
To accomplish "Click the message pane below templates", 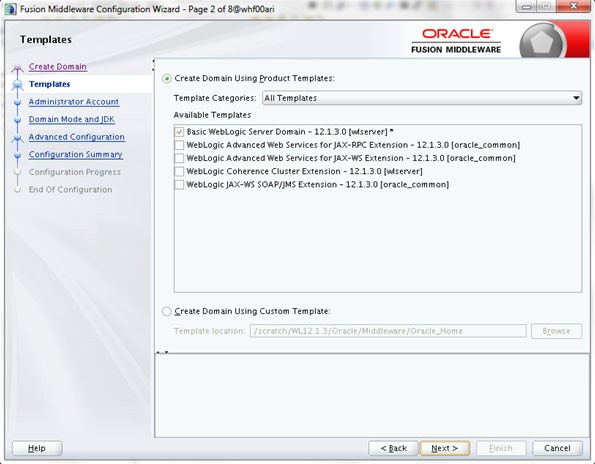I will coord(372,396).
